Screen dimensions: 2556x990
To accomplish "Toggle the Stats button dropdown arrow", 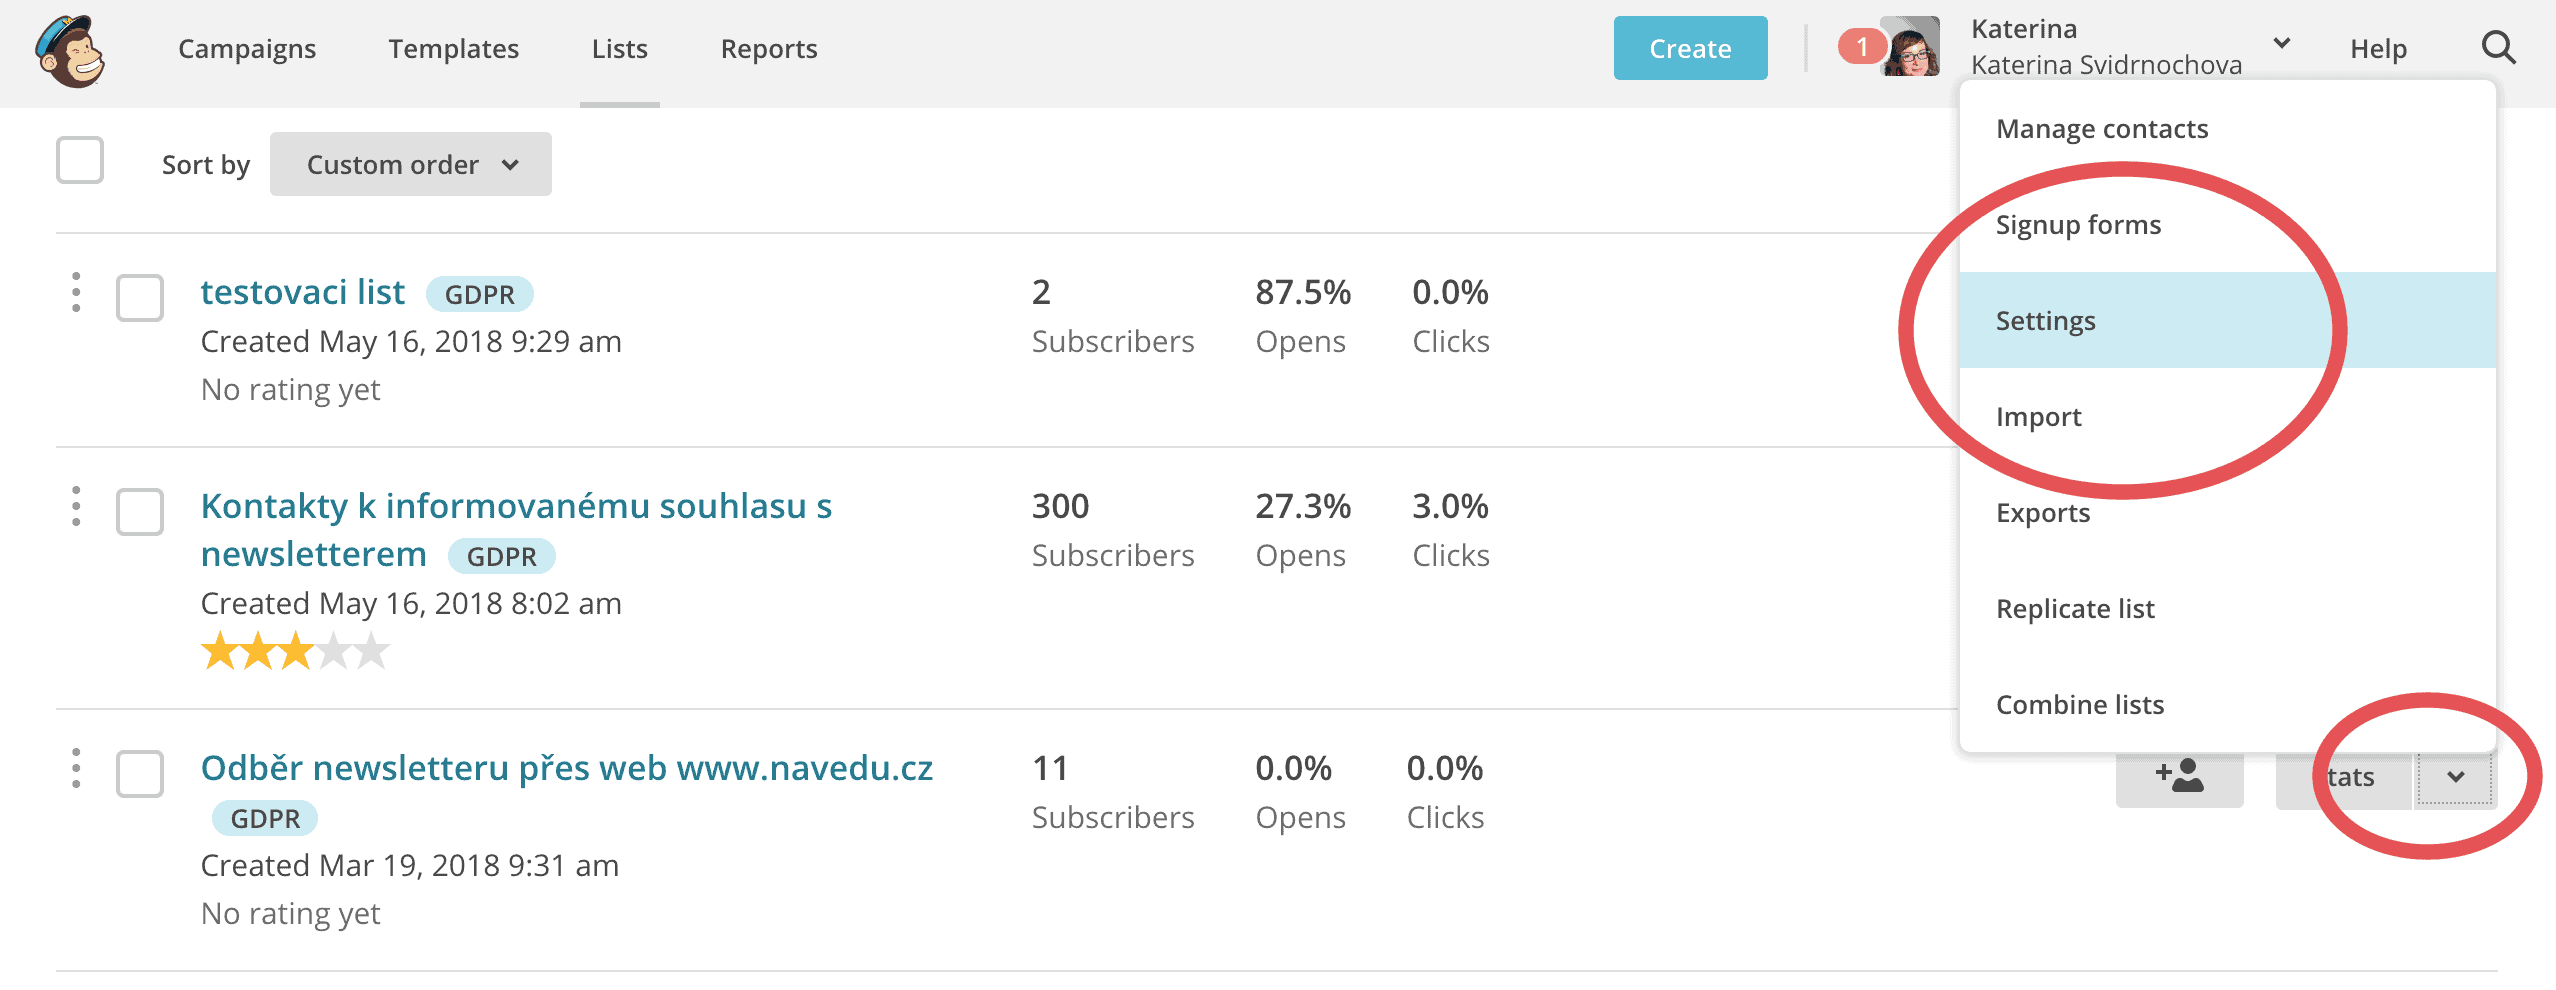I will [x=2455, y=777].
